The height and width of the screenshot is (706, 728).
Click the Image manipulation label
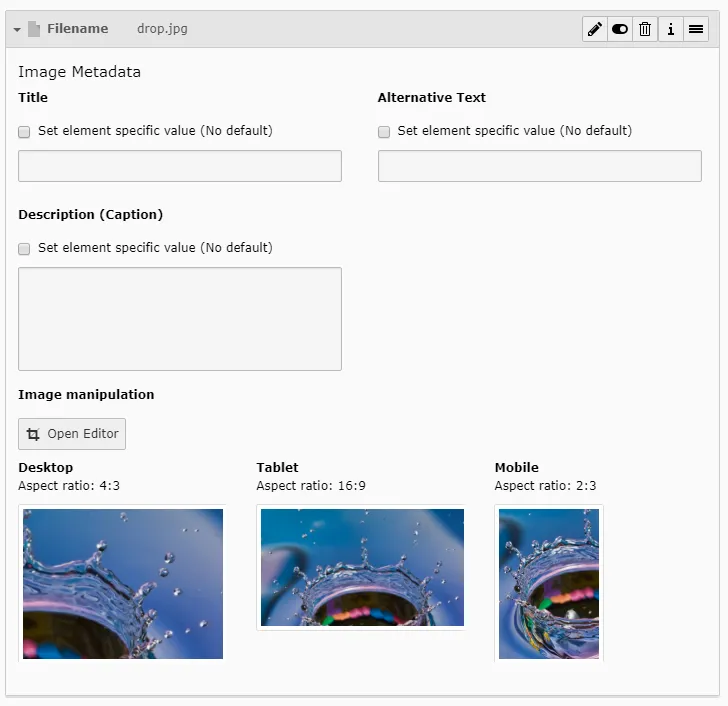pos(86,395)
